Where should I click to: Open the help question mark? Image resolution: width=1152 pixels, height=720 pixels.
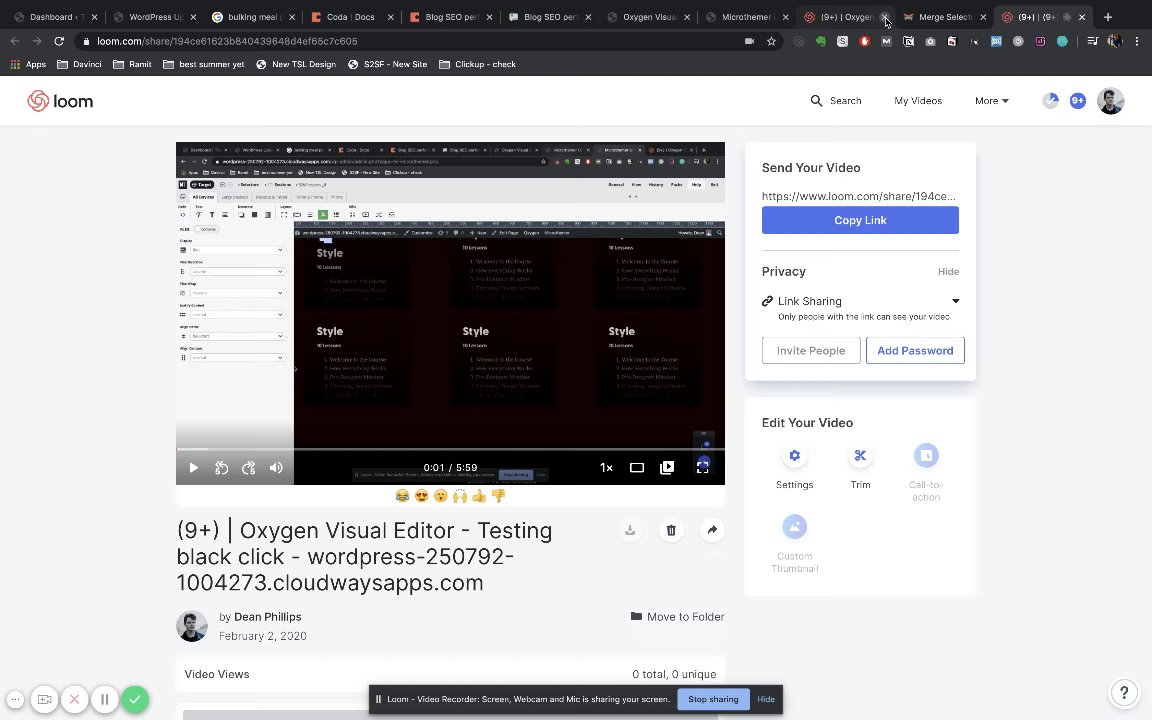(1123, 692)
